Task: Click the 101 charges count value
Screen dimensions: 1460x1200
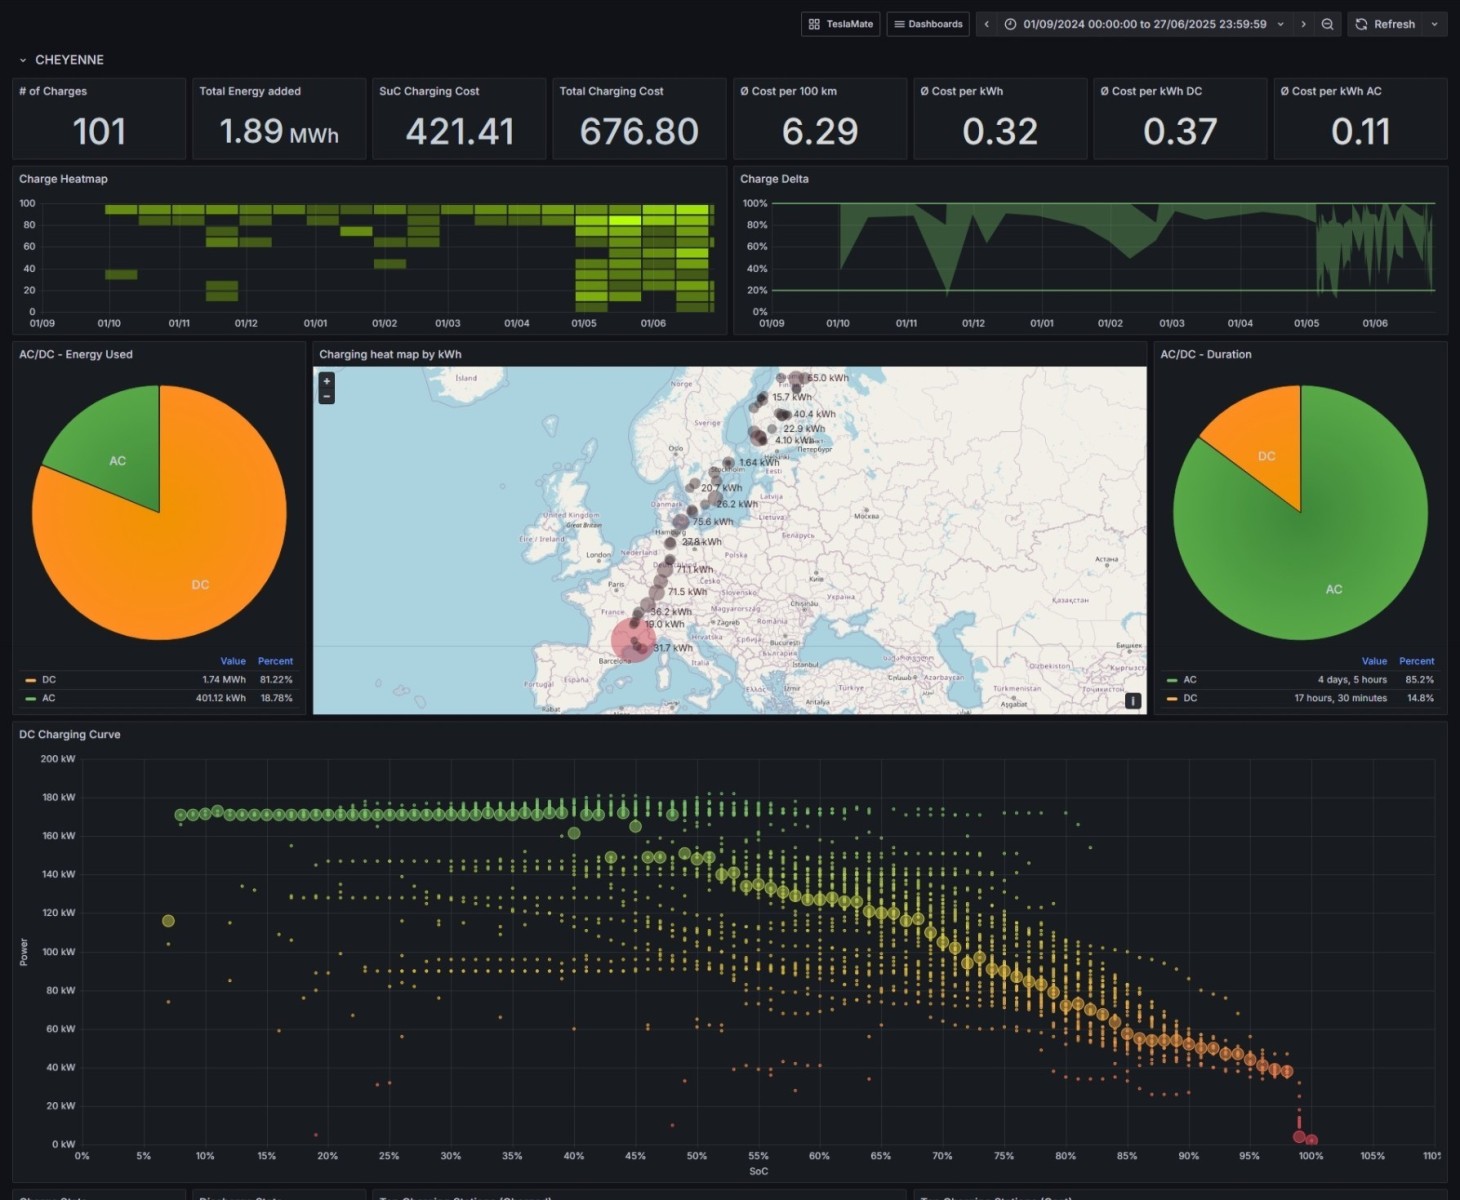Action: pyautogui.click(x=99, y=131)
